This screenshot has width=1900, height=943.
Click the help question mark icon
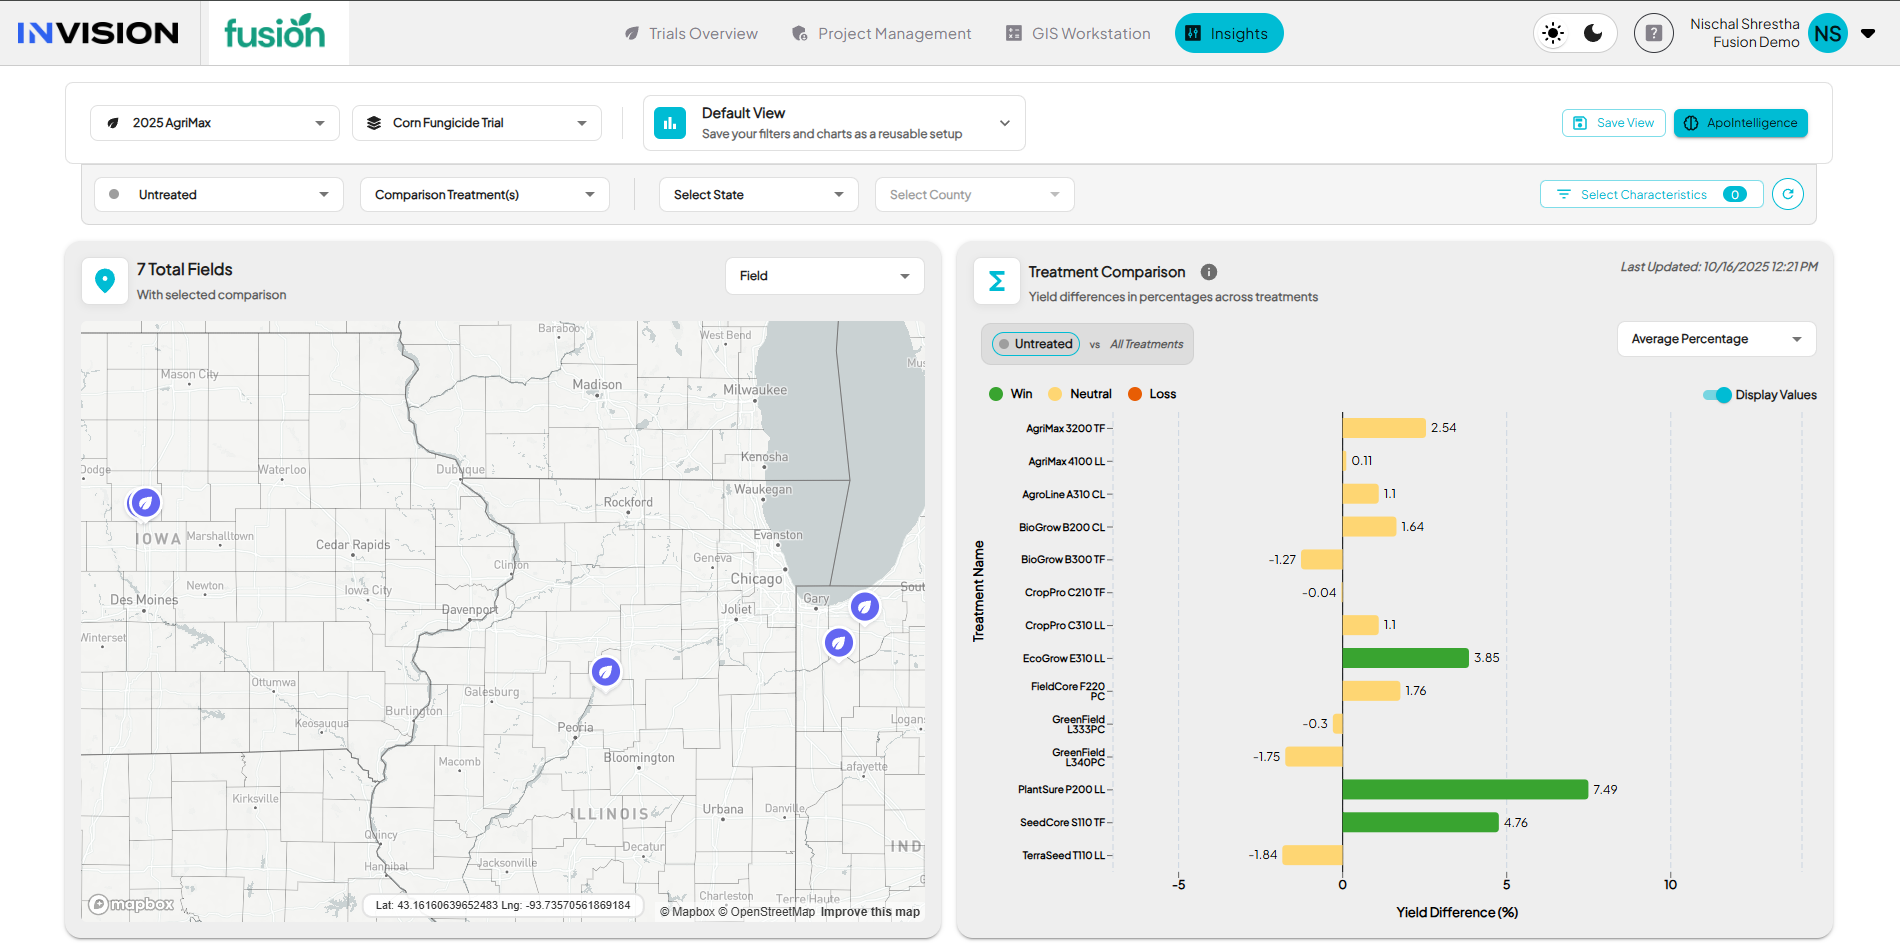click(1653, 33)
